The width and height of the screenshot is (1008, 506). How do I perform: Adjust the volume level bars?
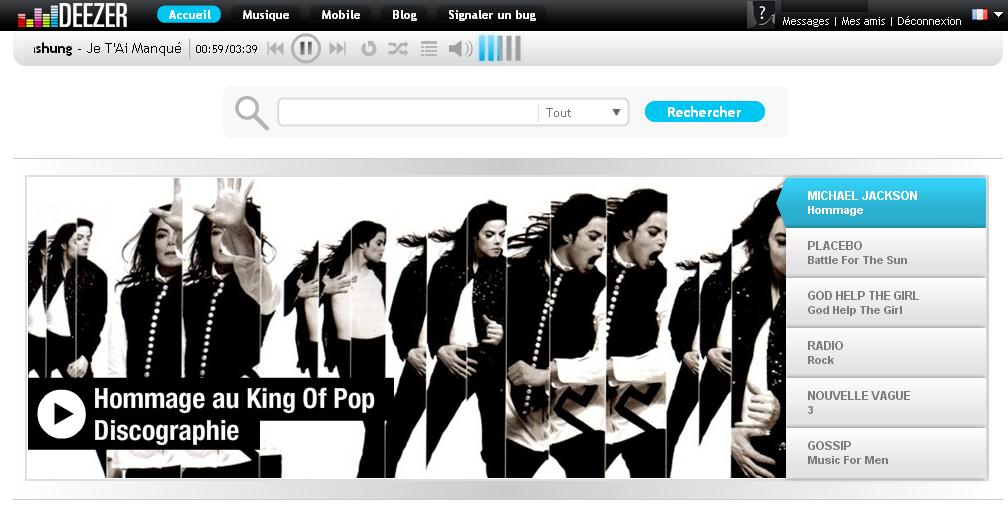500,48
